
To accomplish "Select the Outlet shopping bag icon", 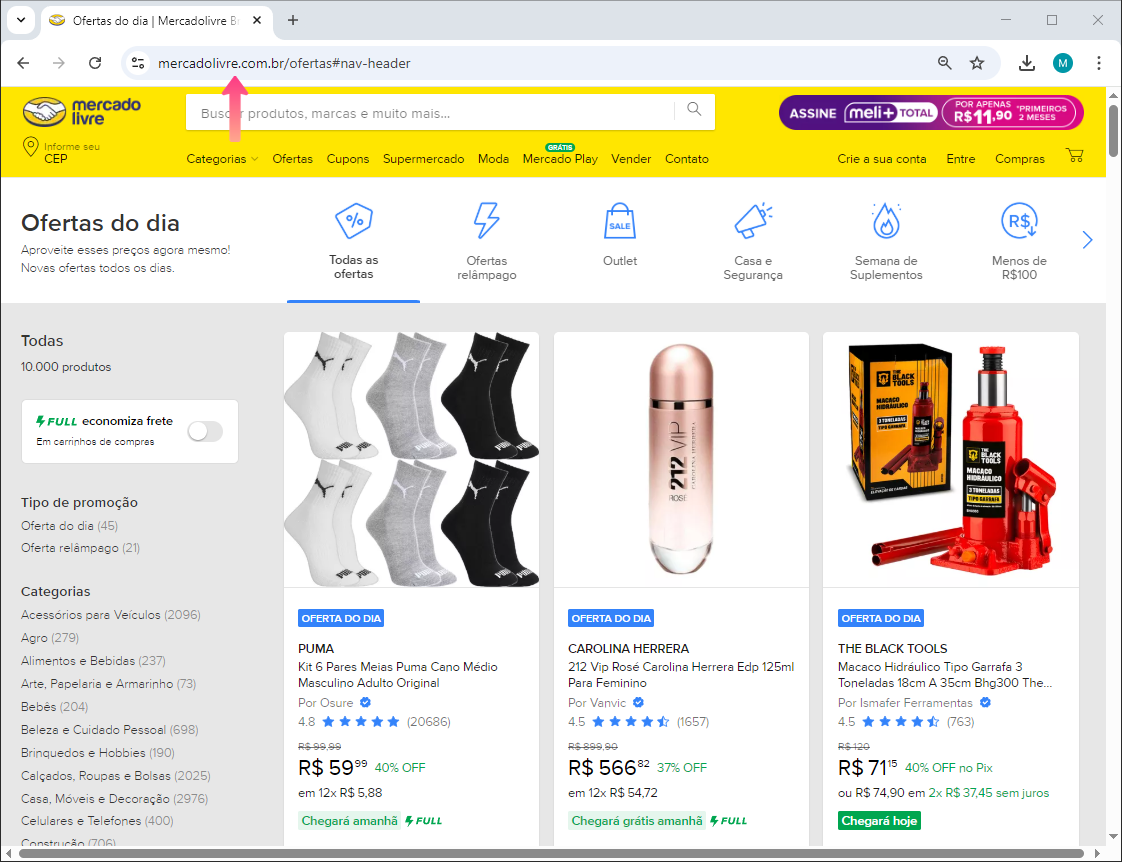I will pyautogui.click(x=619, y=221).
